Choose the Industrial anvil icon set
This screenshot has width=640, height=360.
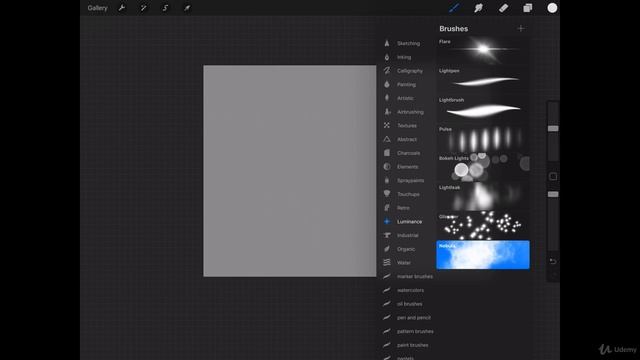[x=387, y=235]
